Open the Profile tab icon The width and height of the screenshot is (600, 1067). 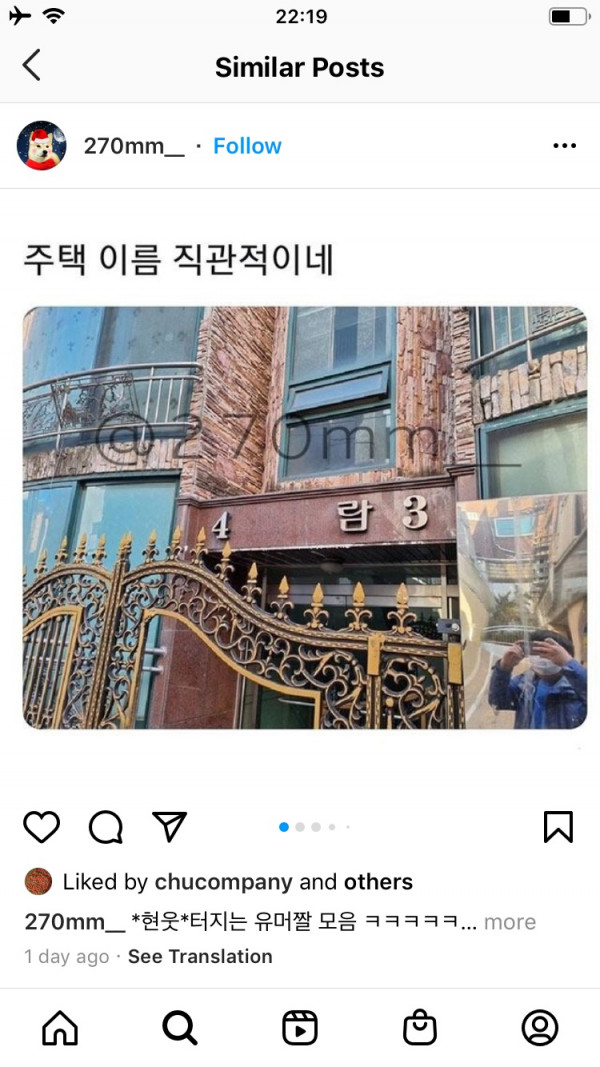click(x=539, y=1027)
